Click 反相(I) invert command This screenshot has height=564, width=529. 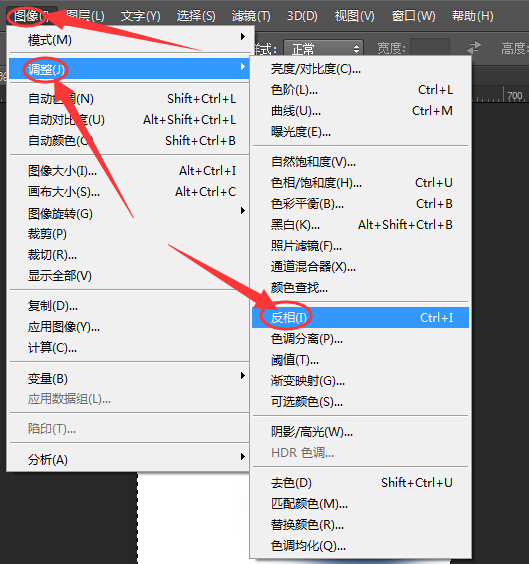point(361,318)
